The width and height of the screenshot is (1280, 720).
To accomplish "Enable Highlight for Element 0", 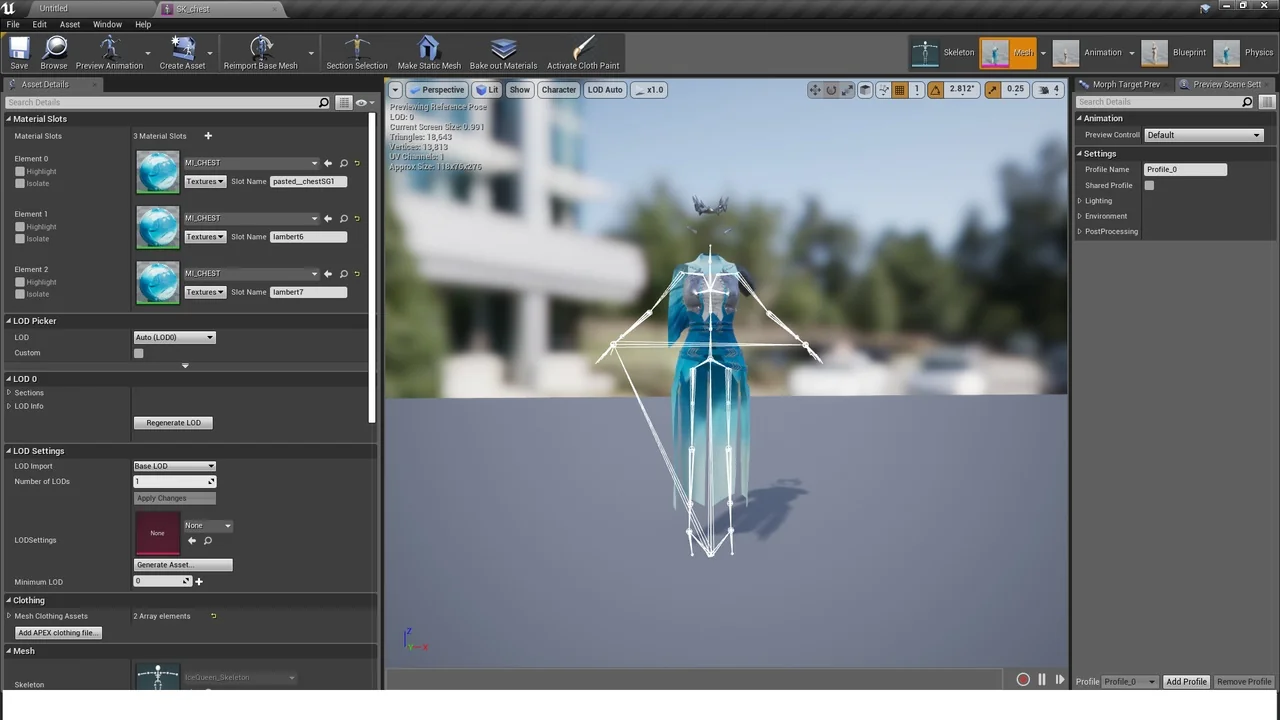I will pyautogui.click(x=19, y=171).
